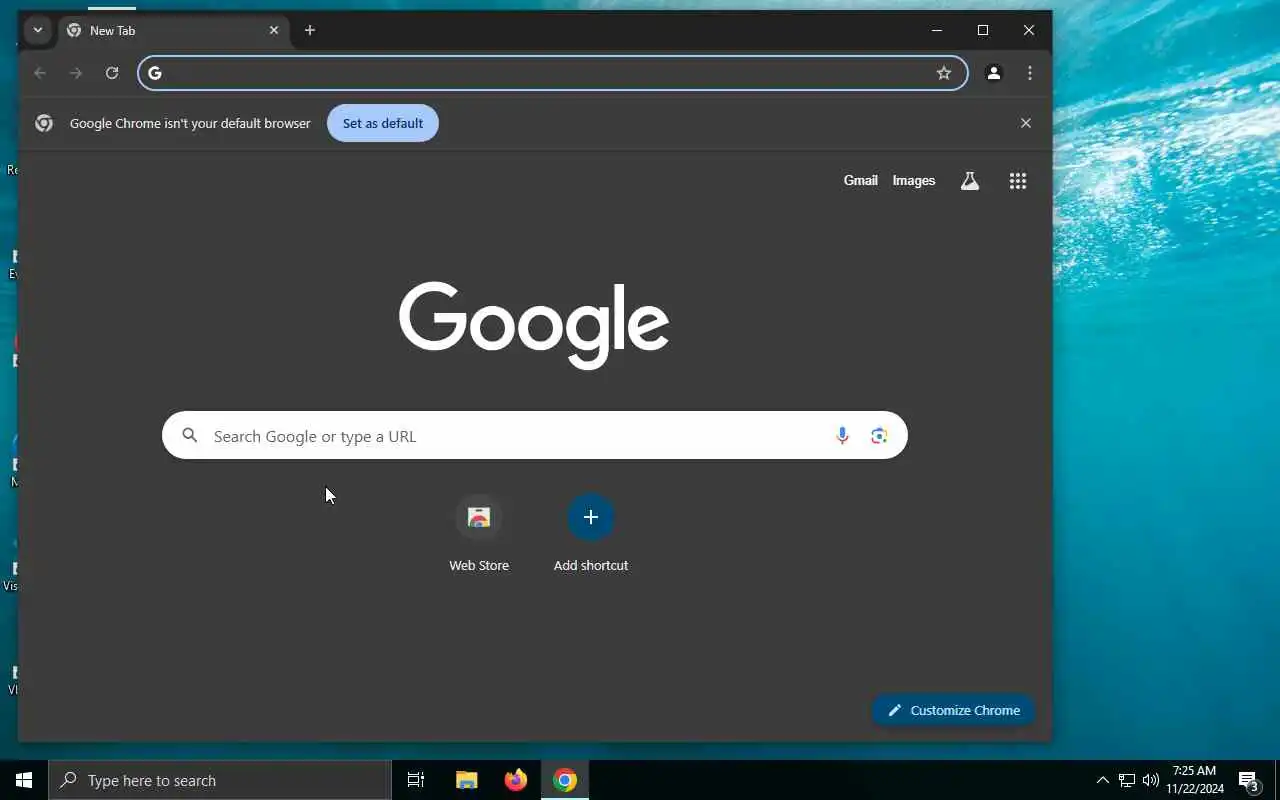1280x800 pixels.
Task: Start voice search with microphone icon
Action: click(x=842, y=436)
